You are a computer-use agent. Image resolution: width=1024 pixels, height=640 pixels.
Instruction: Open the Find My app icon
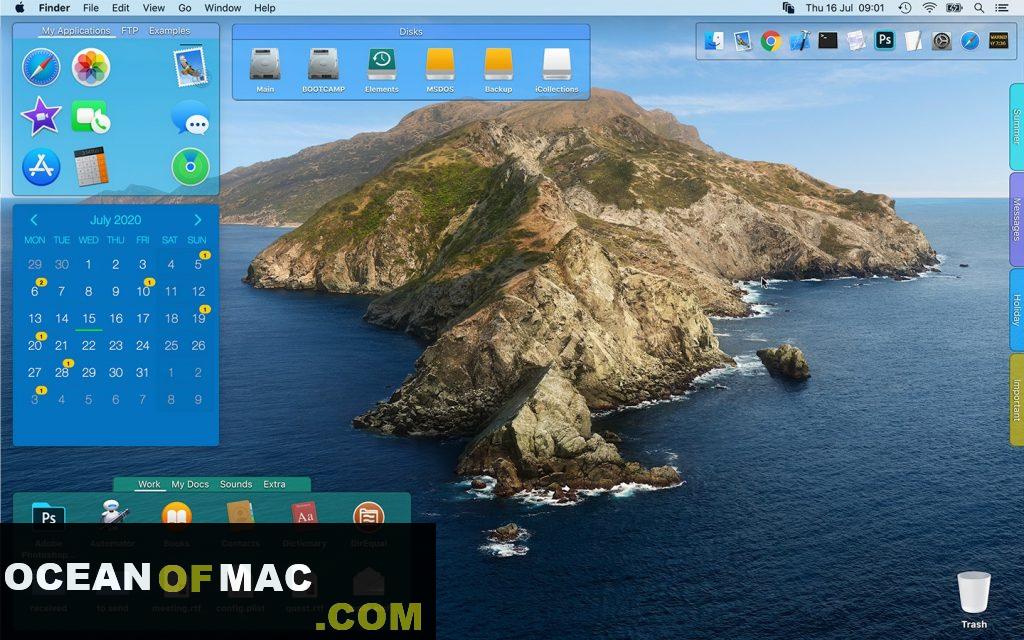pos(191,167)
